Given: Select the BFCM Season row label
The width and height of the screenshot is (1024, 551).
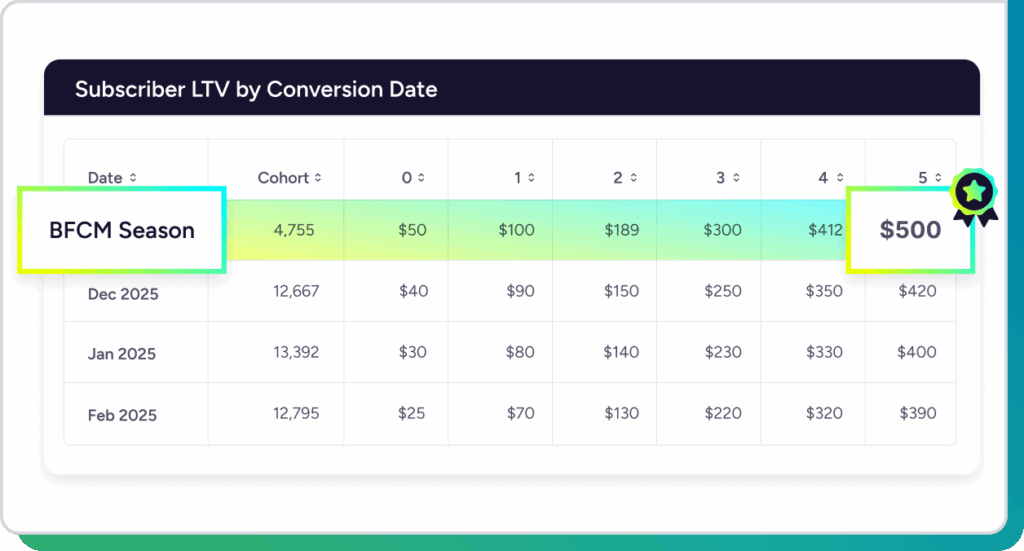Looking at the screenshot, I should pyautogui.click(x=122, y=230).
